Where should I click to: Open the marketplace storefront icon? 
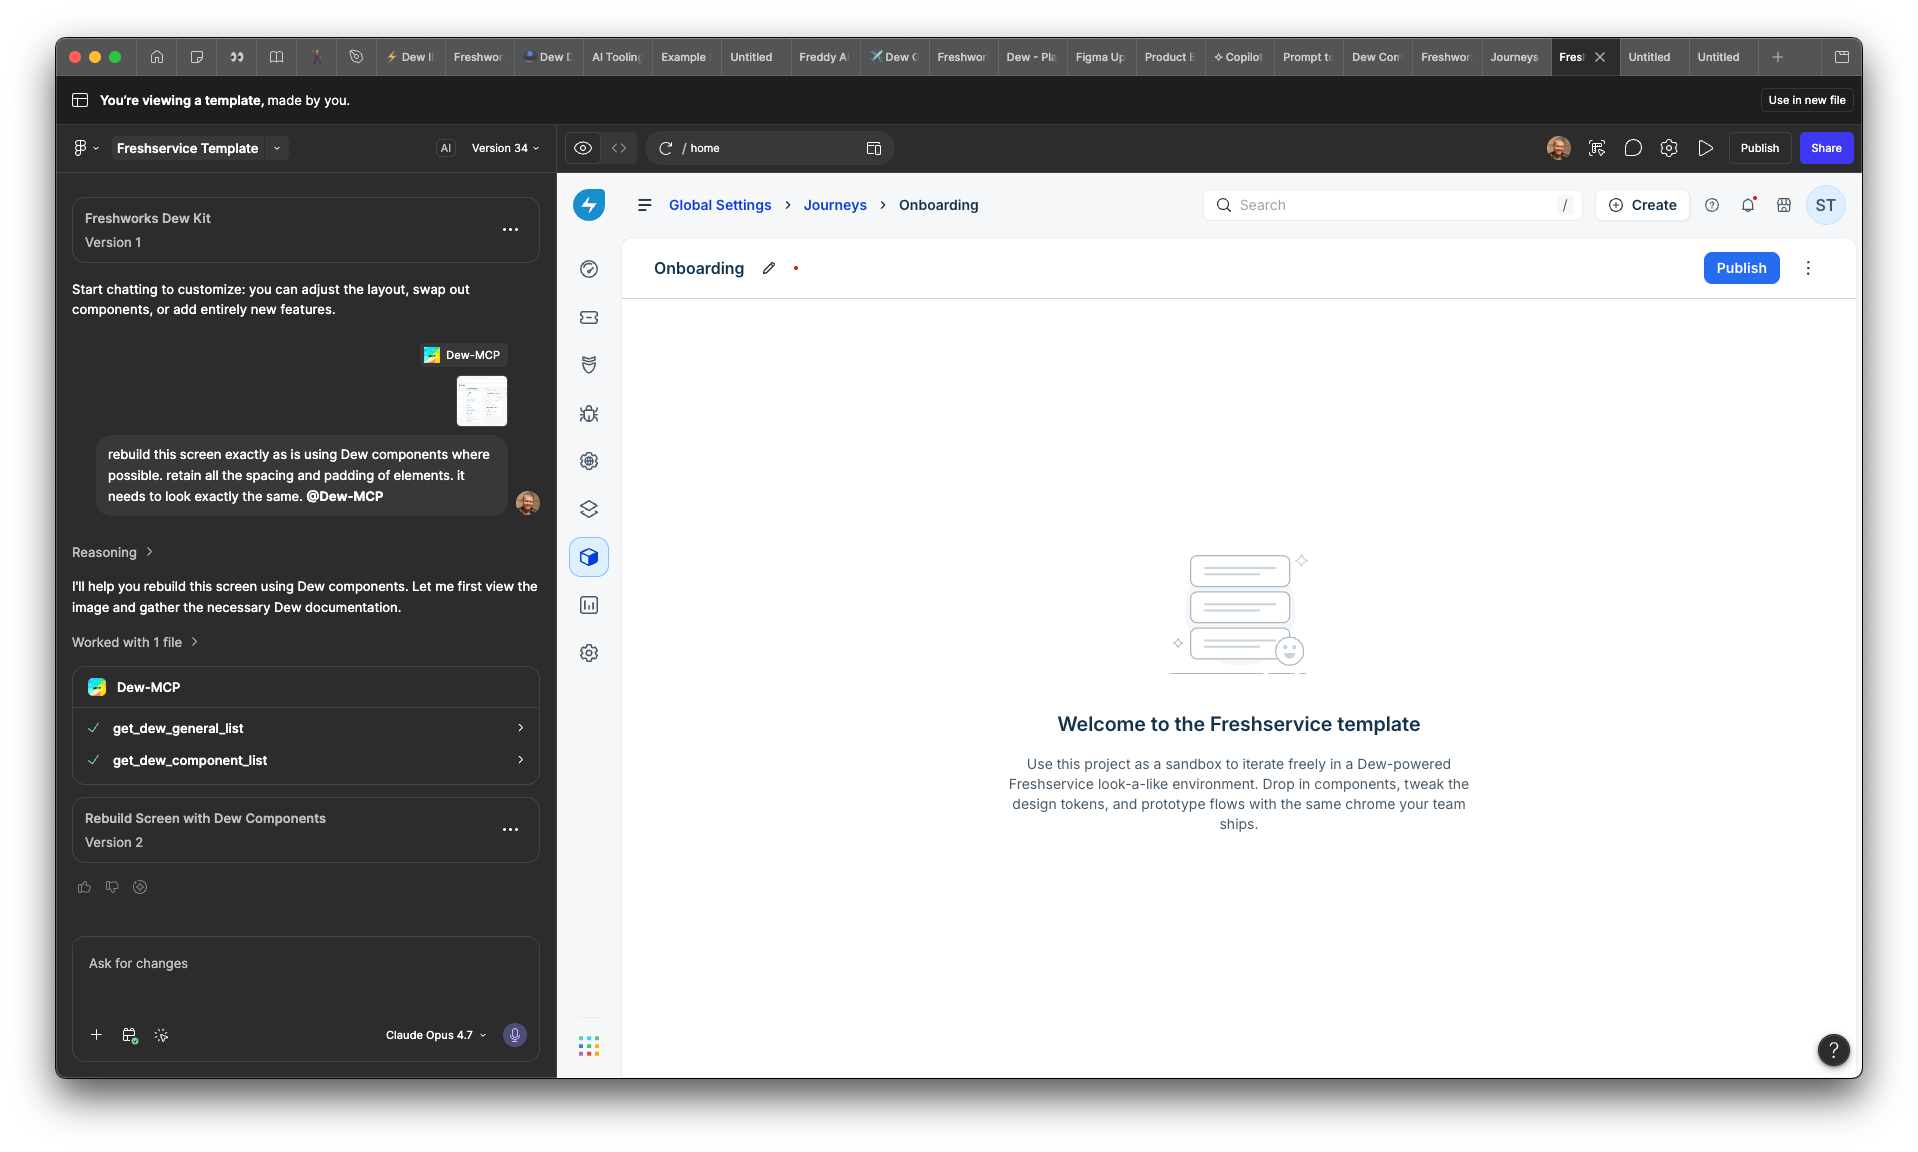tap(1784, 205)
